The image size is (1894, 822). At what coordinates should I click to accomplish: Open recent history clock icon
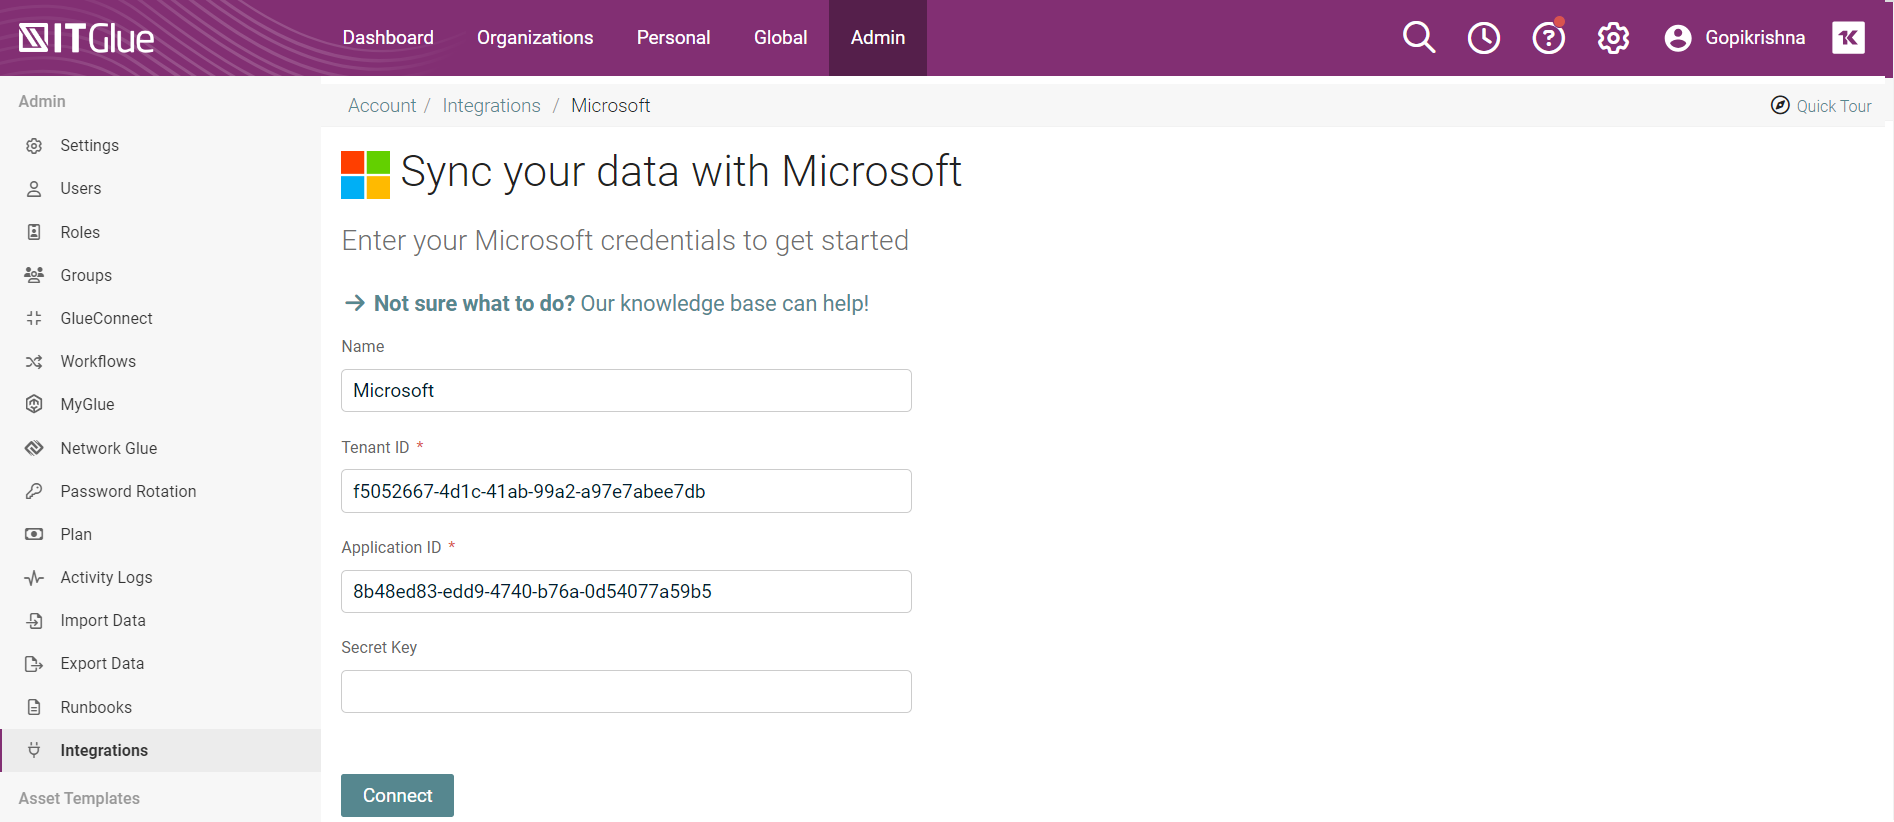point(1484,38)
